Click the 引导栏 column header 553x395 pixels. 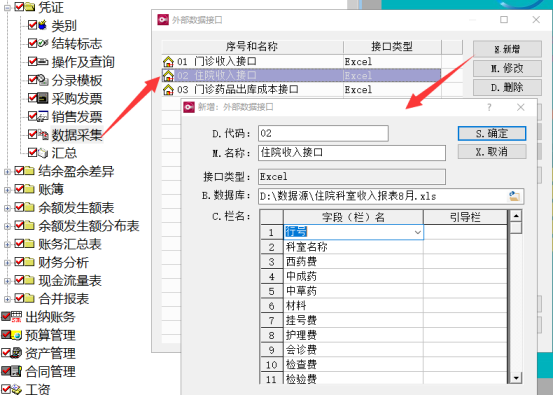tap(465, 217)
